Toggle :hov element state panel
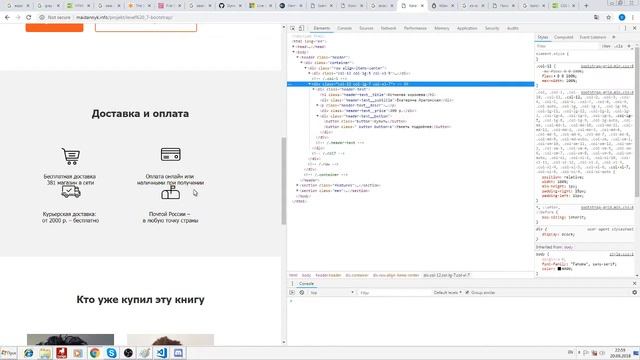This screenshot has width=640, height=360. (x=607, y=46)
